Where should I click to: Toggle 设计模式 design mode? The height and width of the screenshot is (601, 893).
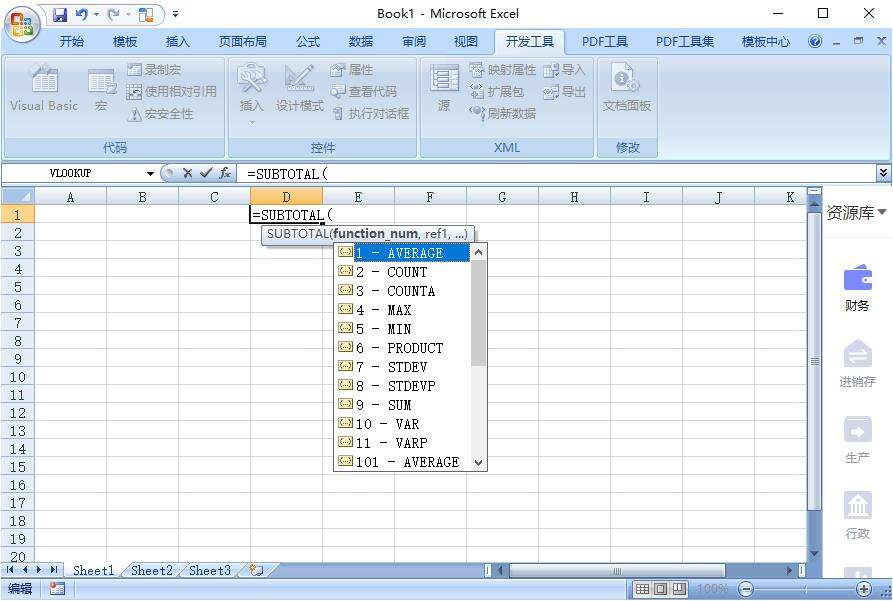tap(300, 88)
